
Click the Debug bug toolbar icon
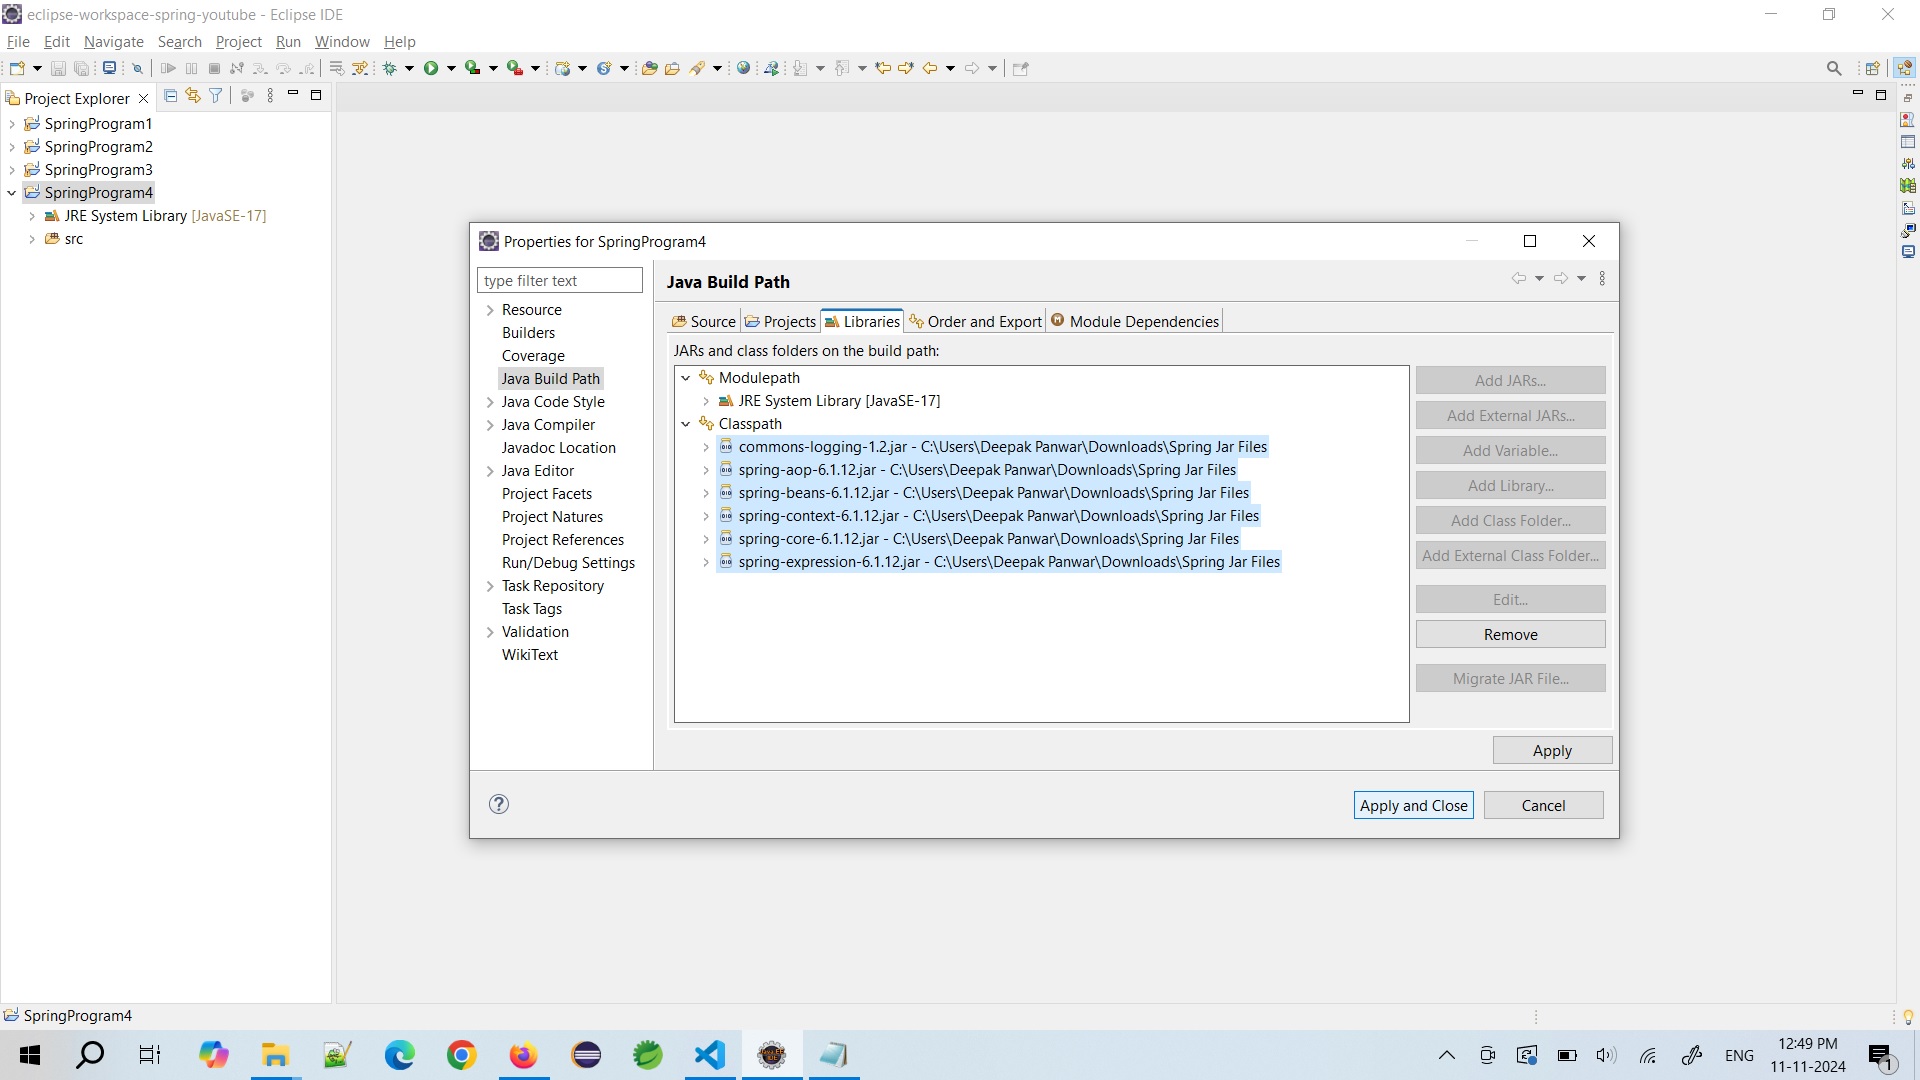point(390,68)
